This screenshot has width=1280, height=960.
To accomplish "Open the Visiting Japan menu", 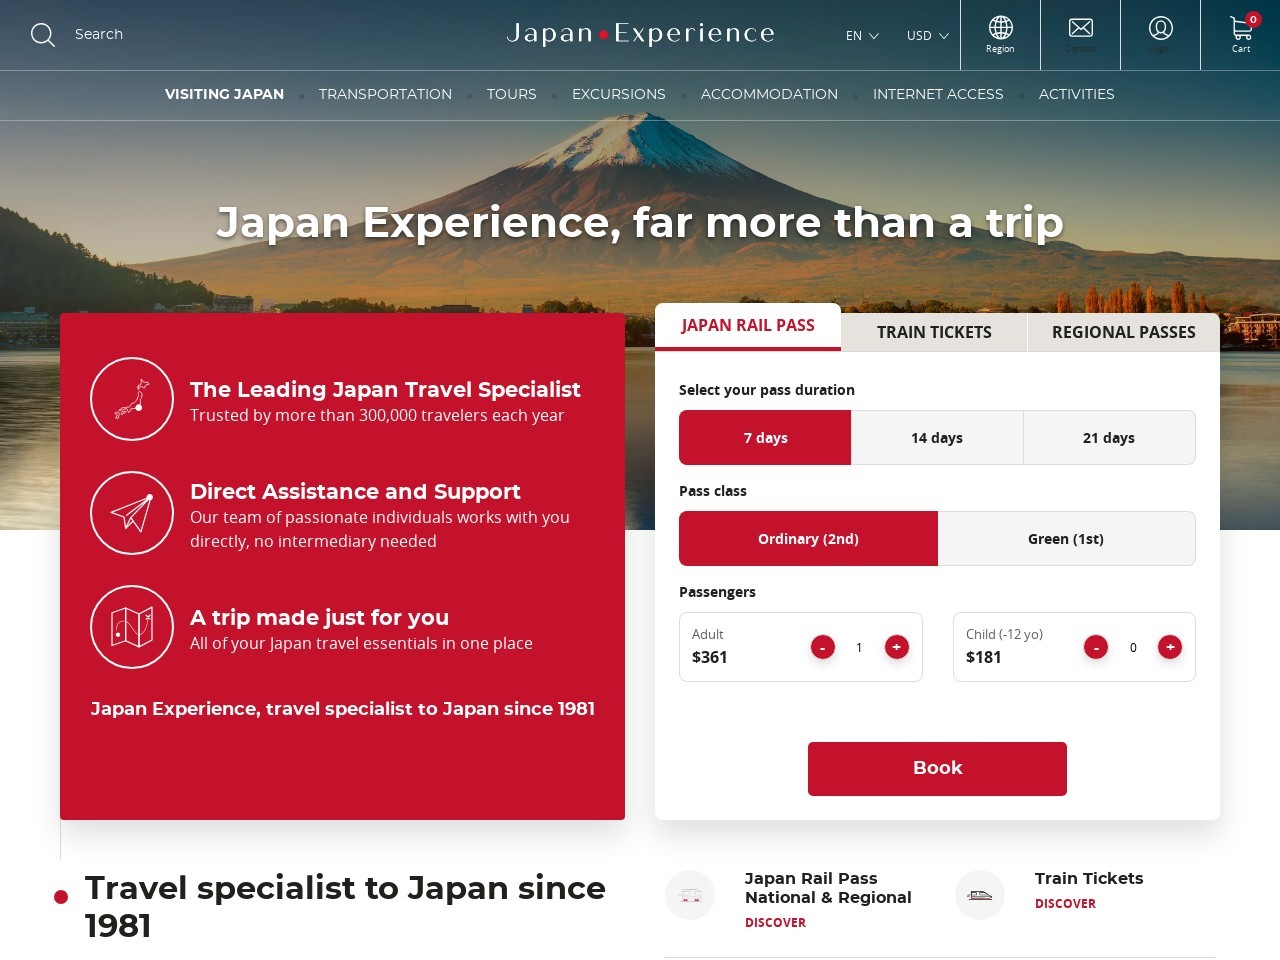I will pos(224,94).
